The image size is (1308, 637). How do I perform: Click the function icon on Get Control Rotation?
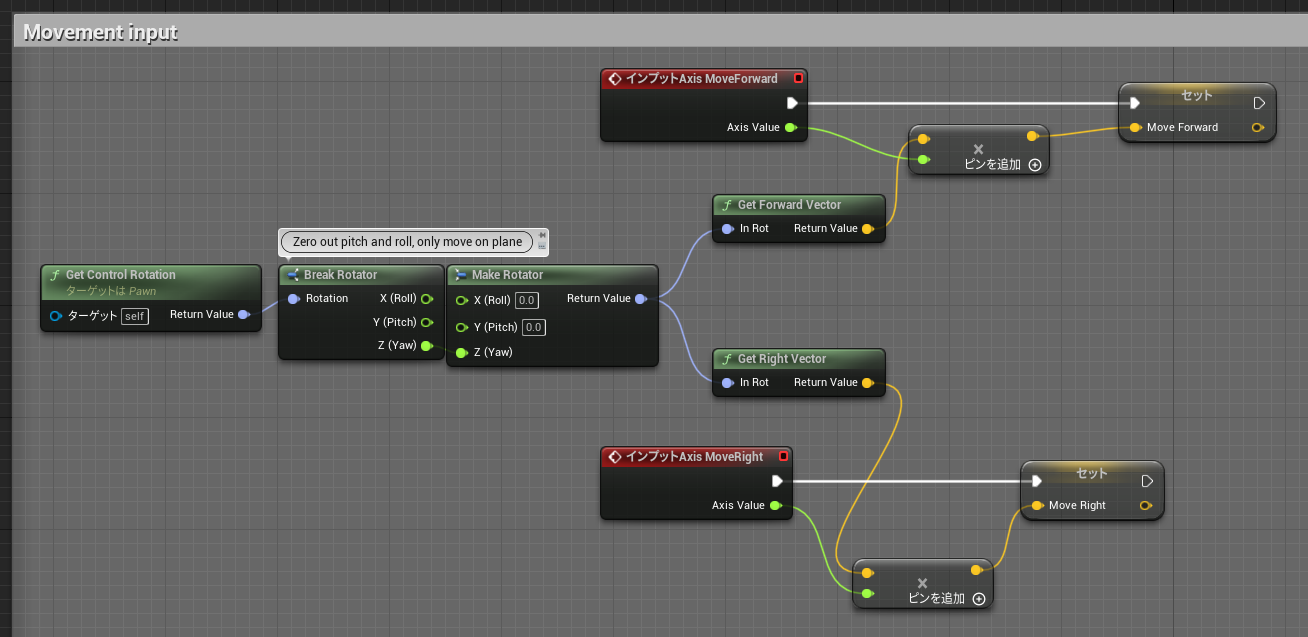[55, 274]
